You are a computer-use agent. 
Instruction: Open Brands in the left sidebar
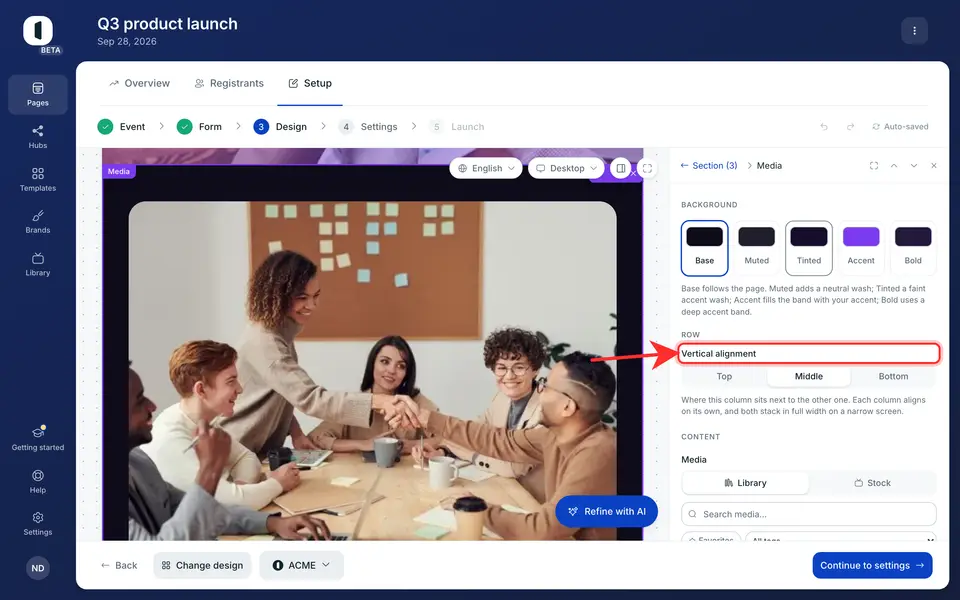point(38,222)
